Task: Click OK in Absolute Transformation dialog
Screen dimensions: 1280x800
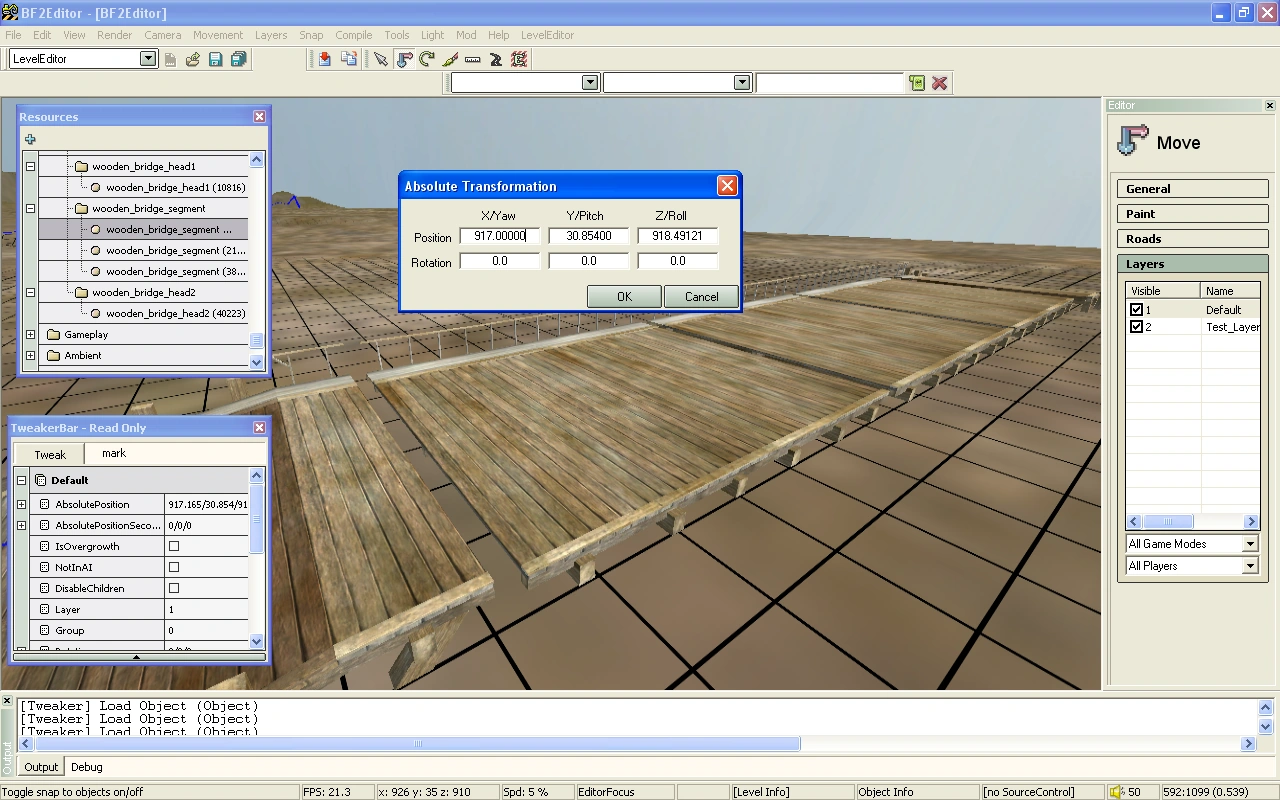Action: [x=624, y=297]
